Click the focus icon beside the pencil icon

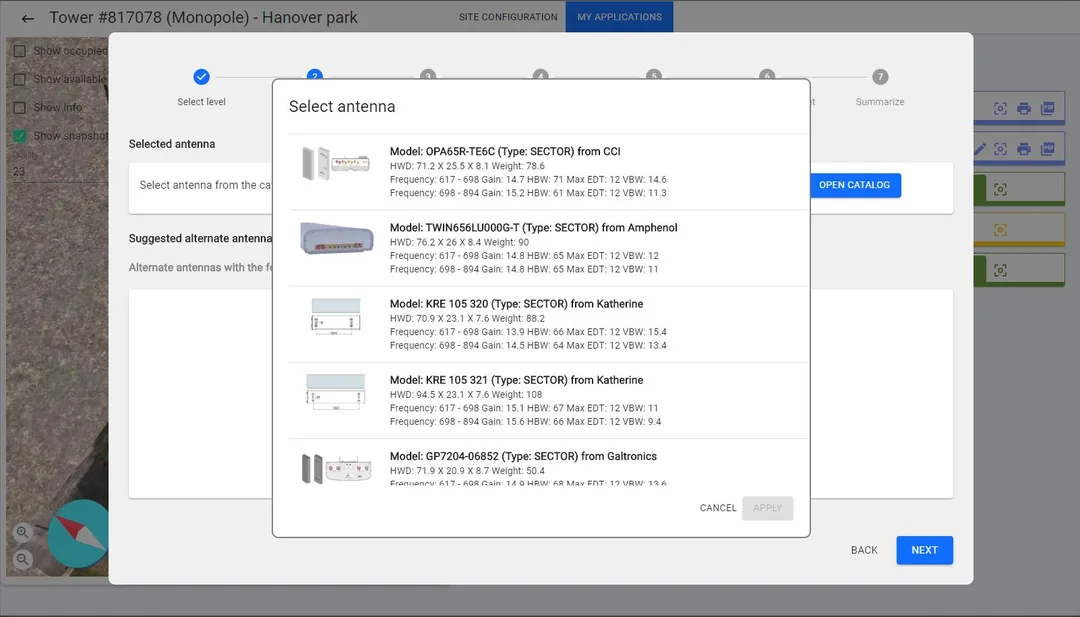click(x=1000, y=149)
